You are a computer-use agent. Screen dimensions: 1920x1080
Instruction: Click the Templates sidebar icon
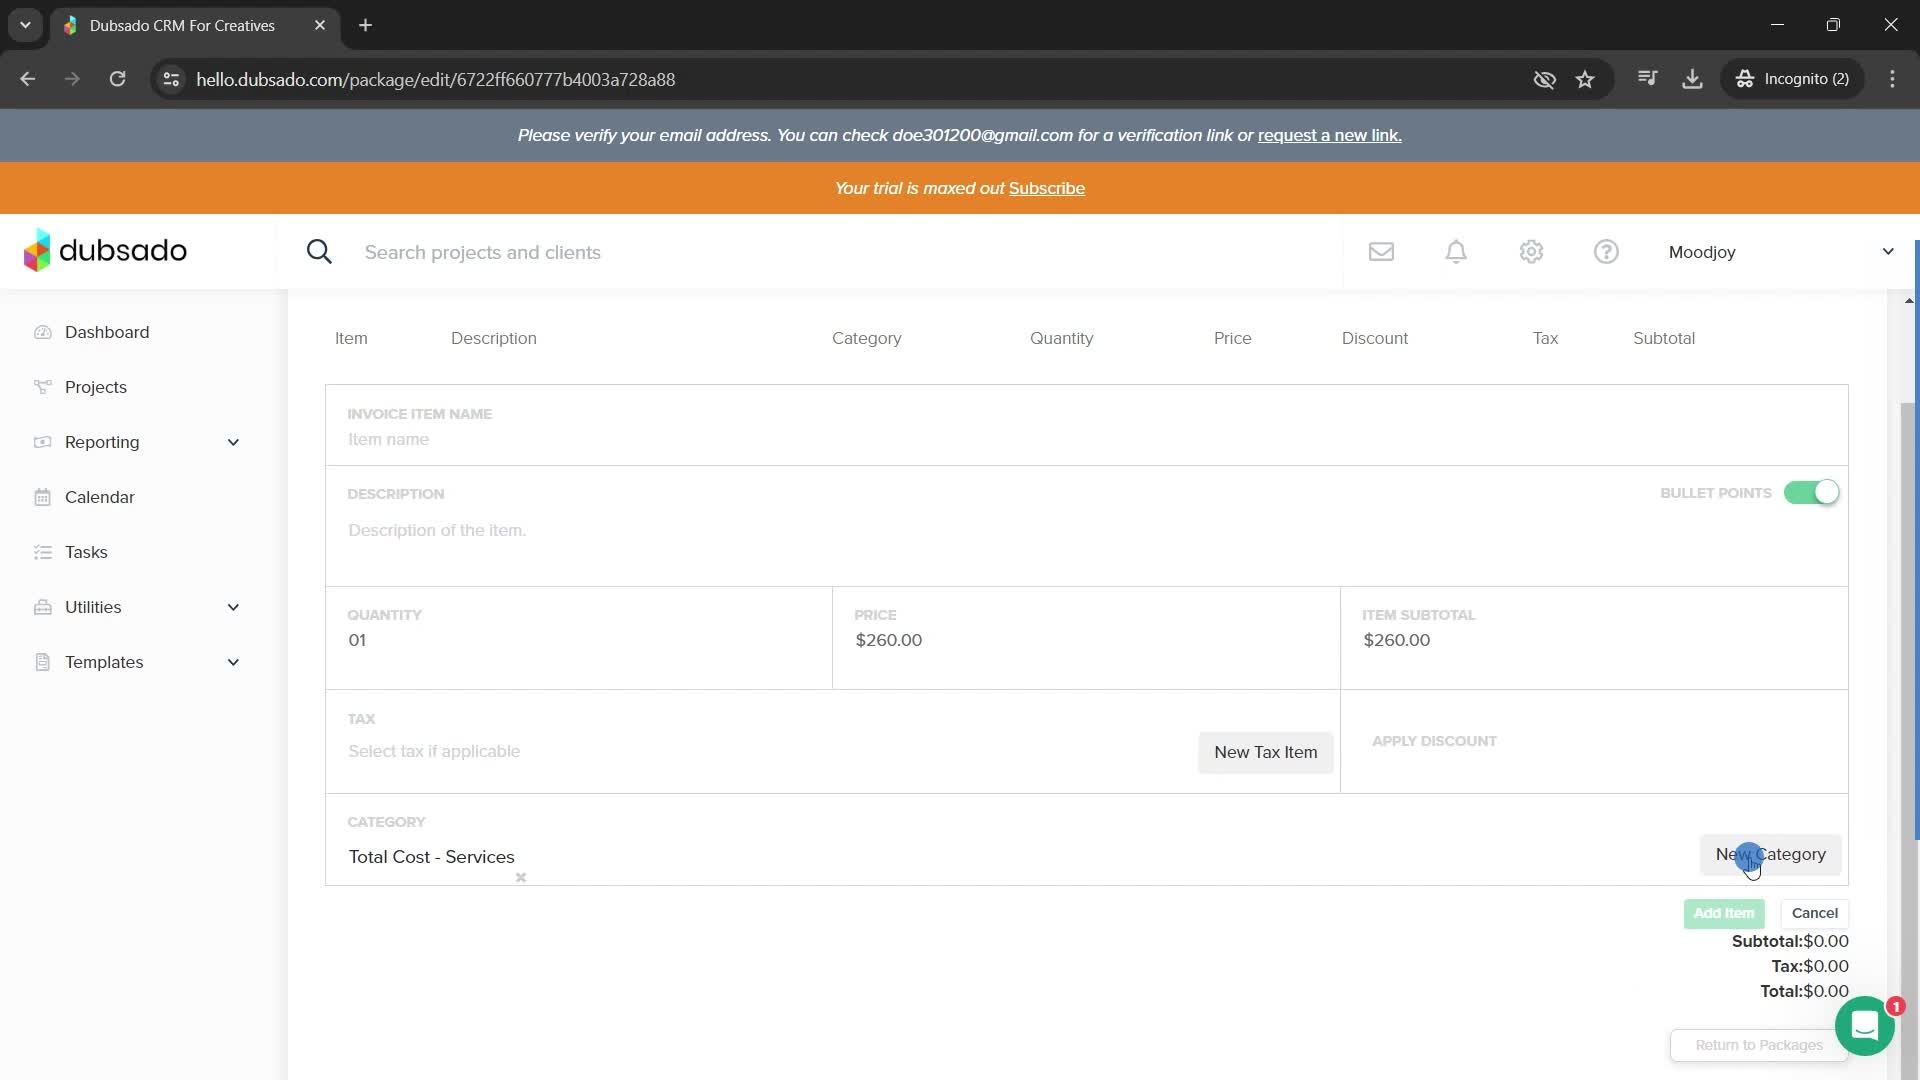[x=42, y=662]
